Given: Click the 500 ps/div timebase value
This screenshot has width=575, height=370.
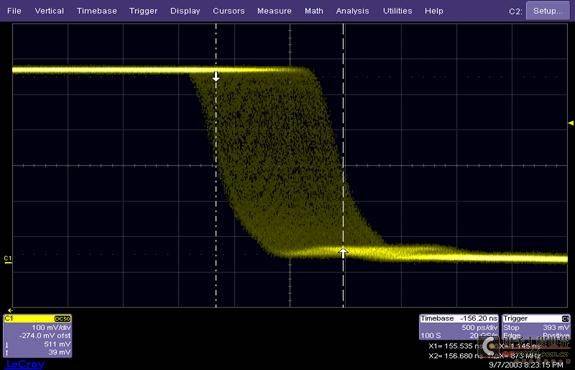Looking at the screenshot, I should 479,327.
